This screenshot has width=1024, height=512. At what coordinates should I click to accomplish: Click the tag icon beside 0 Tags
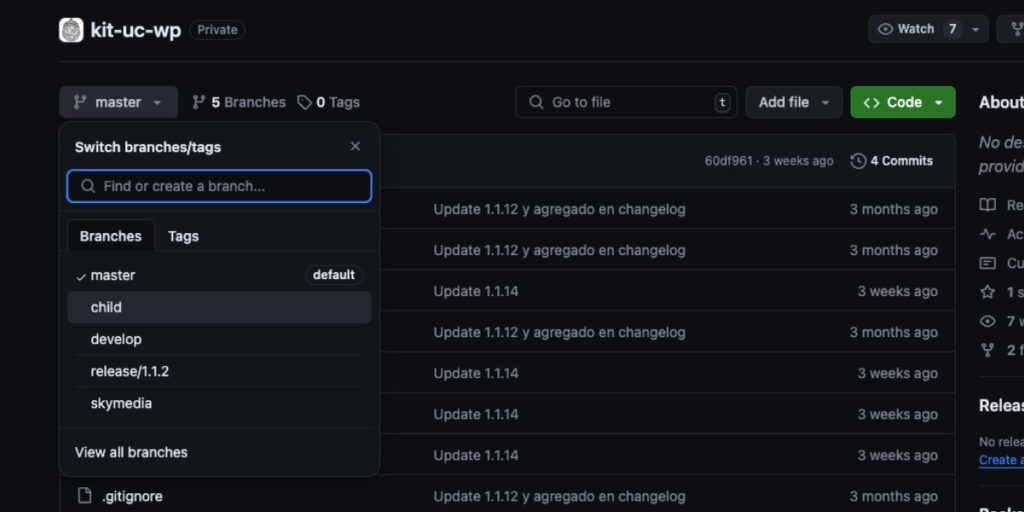[304, 102]
